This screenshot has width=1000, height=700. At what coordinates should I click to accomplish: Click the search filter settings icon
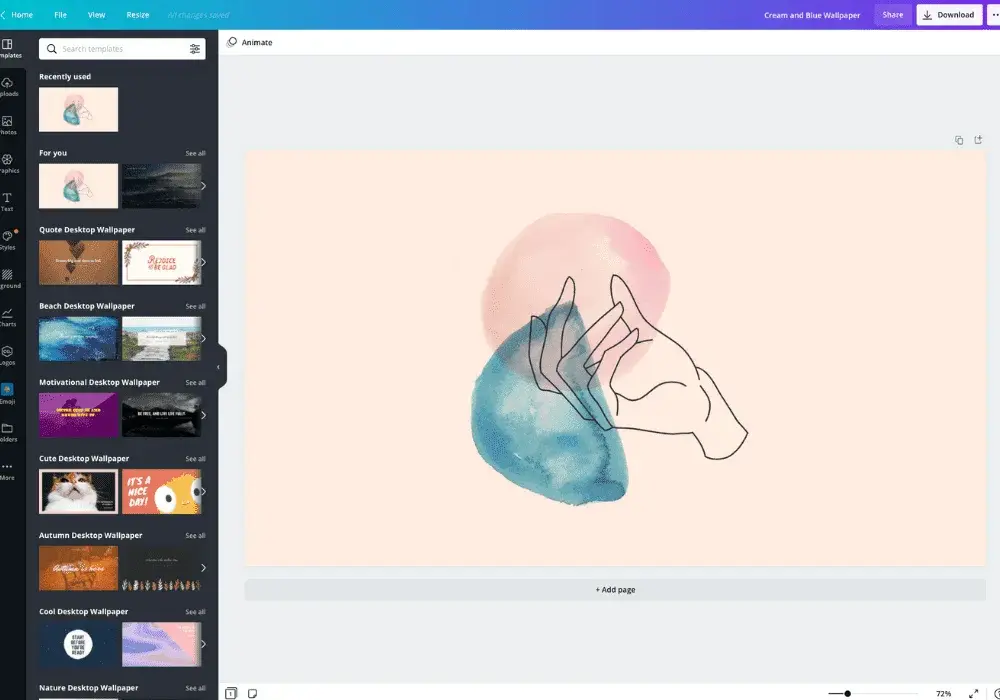point(195,49)
